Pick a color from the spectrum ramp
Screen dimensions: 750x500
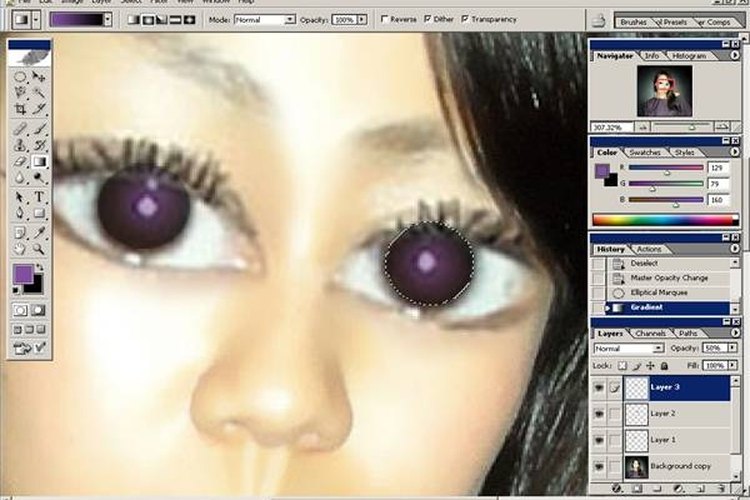click(x=665, y=220)
